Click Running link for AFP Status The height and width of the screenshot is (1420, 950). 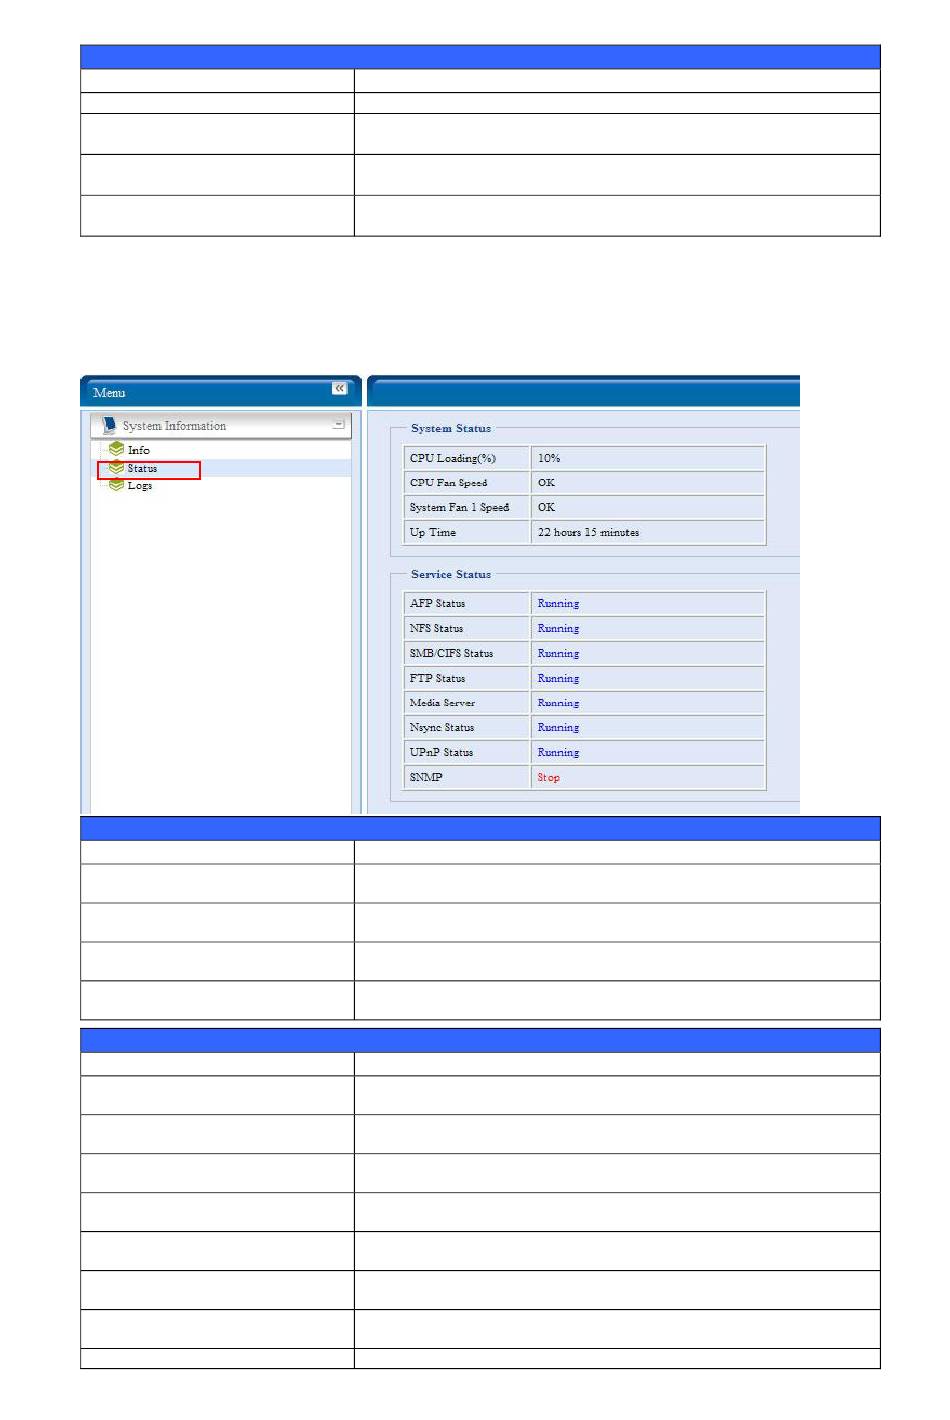pyautogui.click(x=558, y=604)
